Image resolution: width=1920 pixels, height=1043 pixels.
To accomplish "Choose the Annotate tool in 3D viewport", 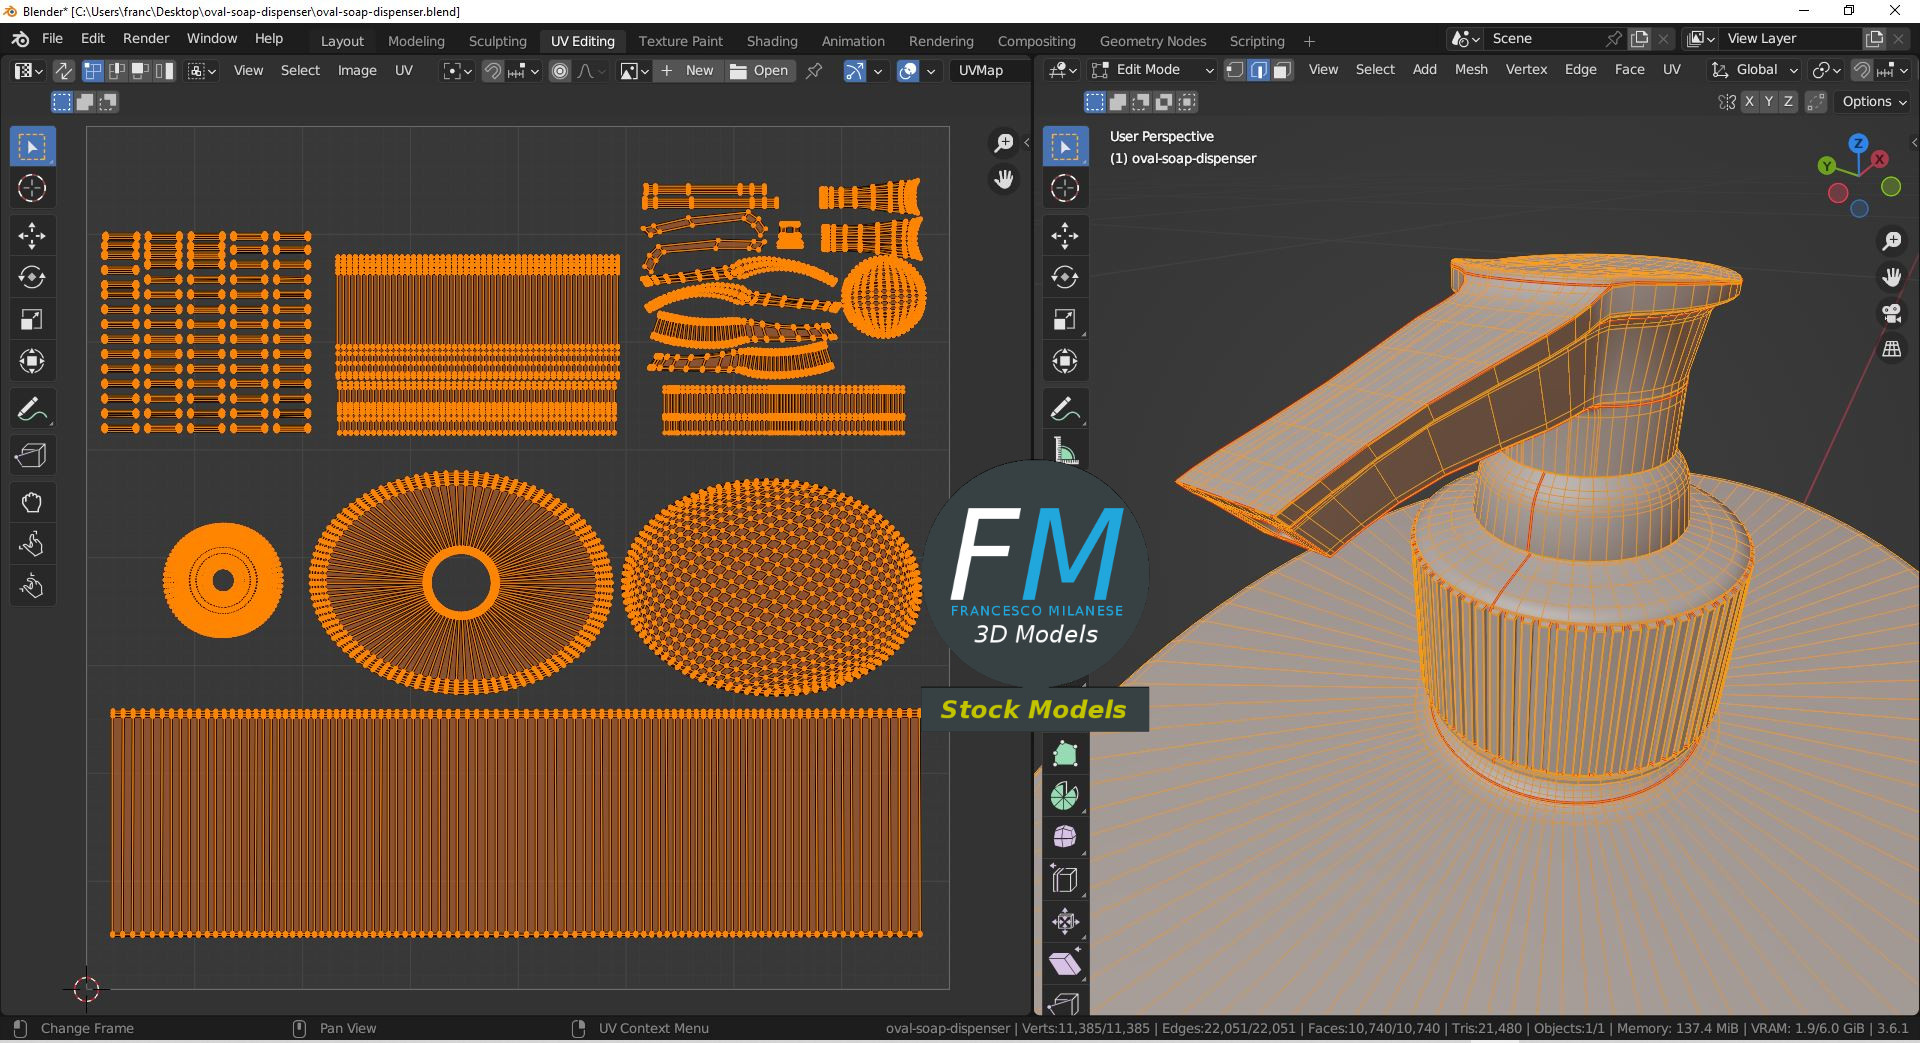I will tap(1065, 409).
